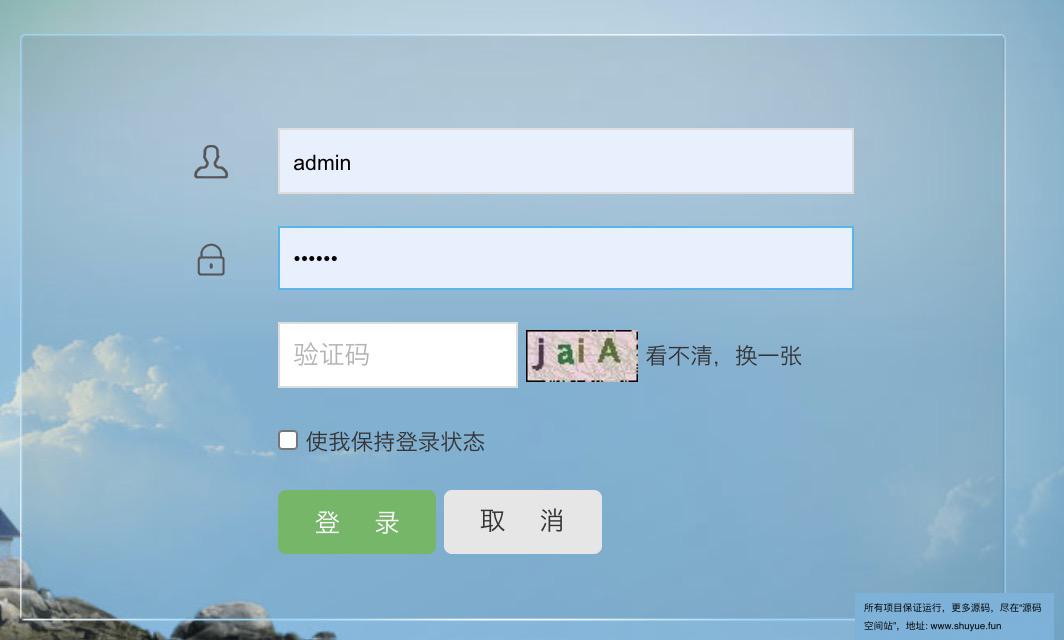Click into the 验证码 captcha input box
The image size is (1064, 640).
tap(398, 355)
